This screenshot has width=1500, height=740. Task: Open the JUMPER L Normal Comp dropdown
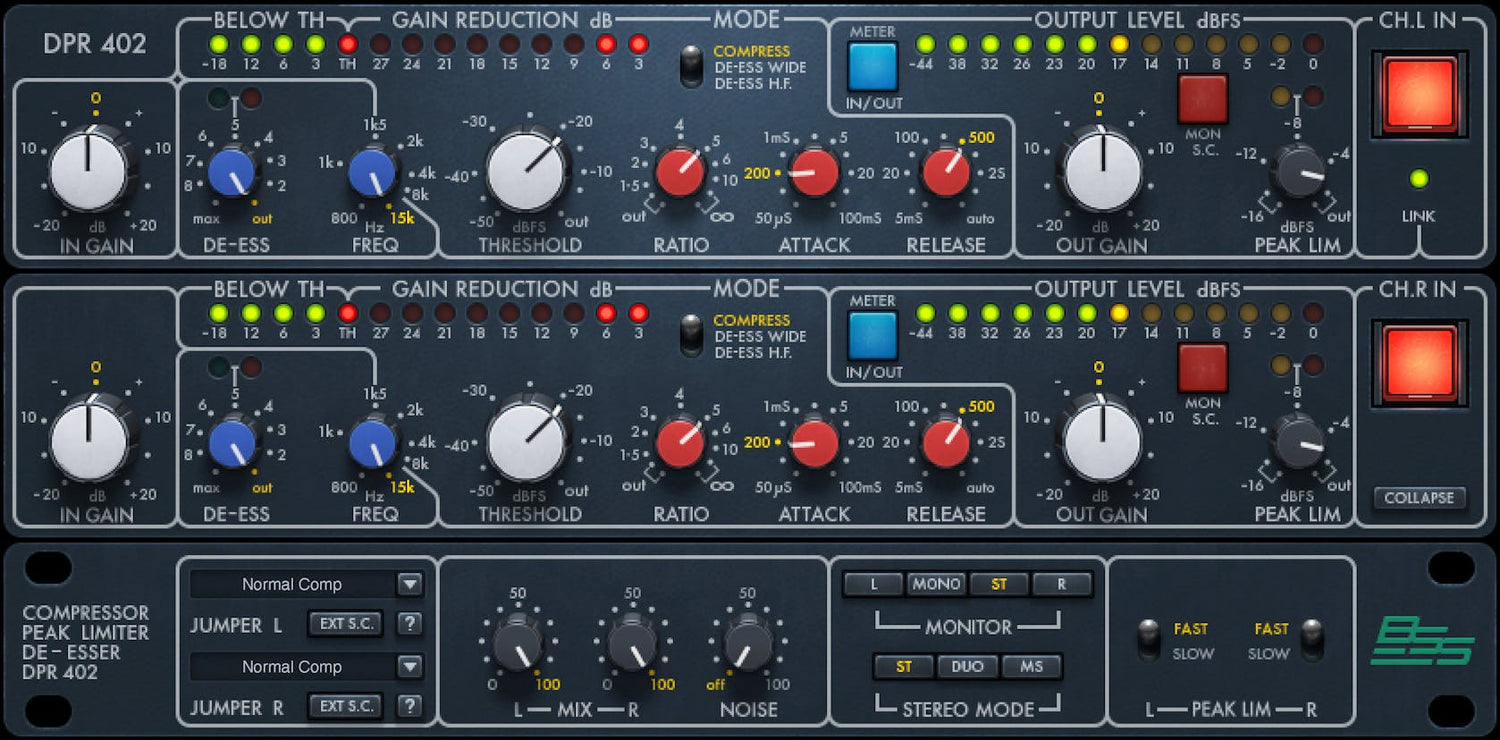point(409,585)
